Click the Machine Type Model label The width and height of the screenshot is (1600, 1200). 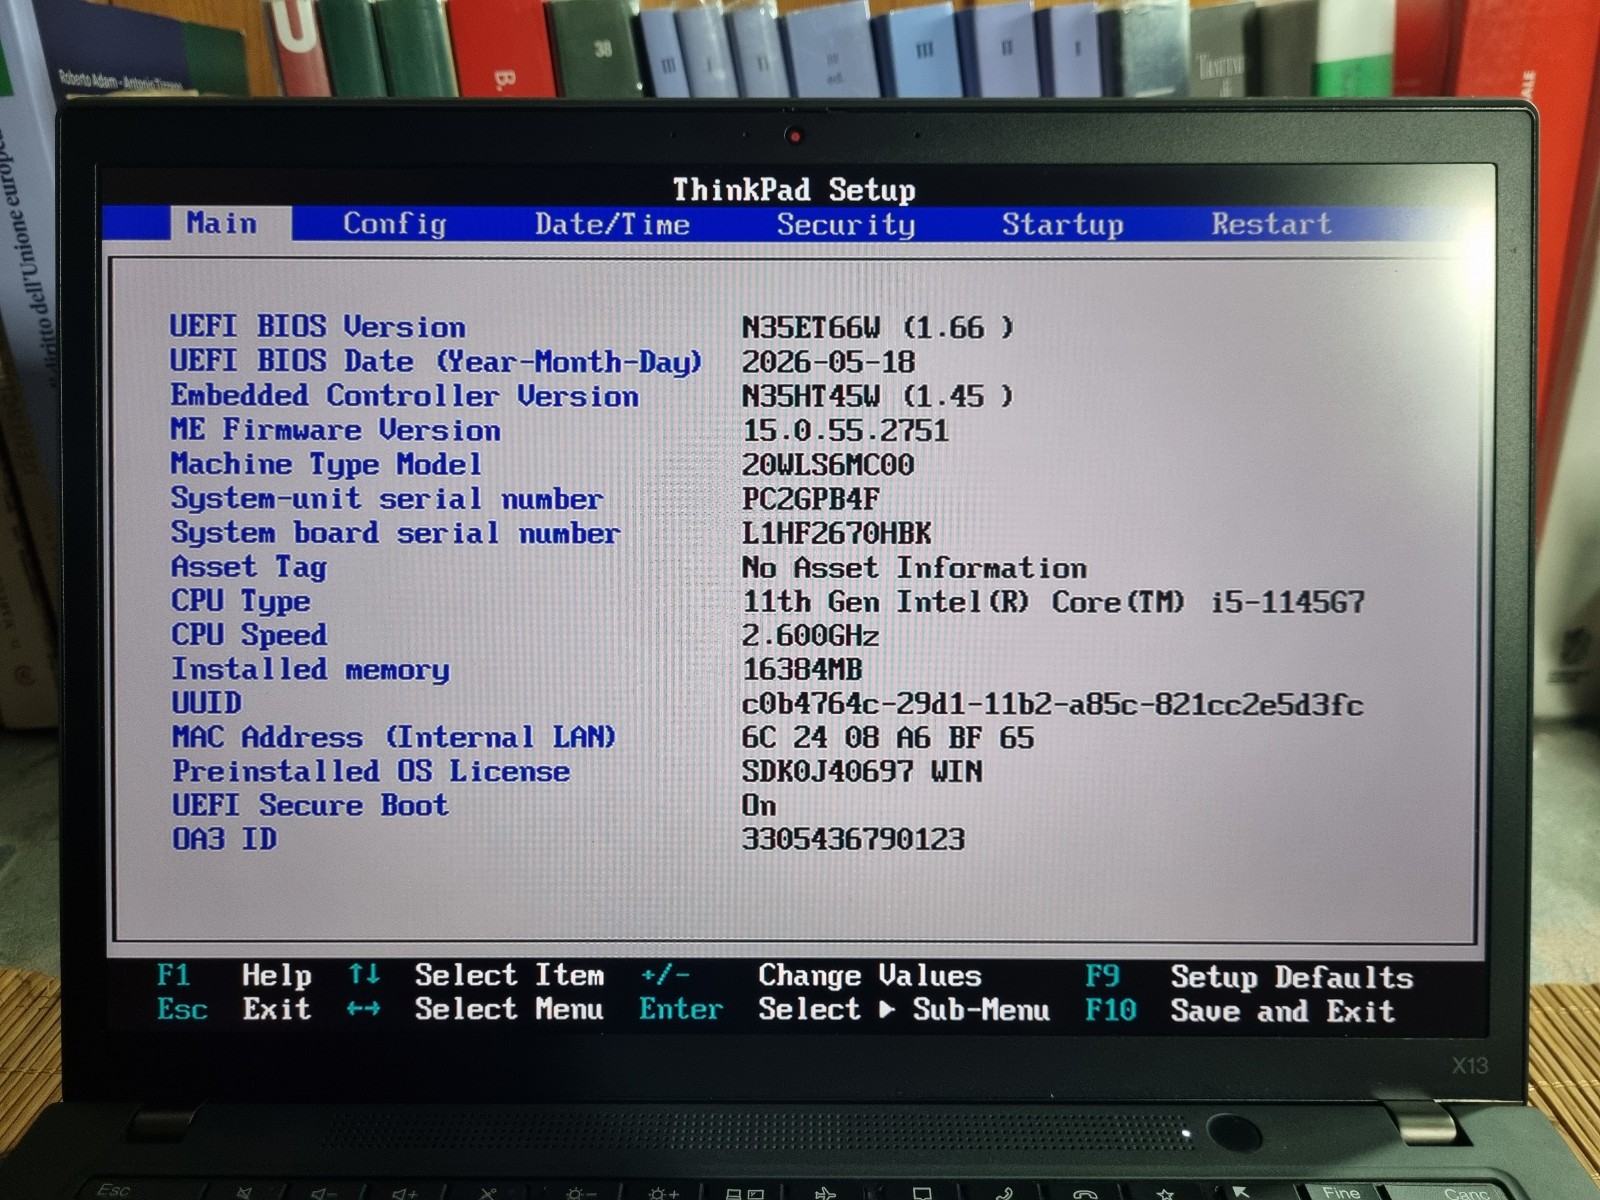pos(326,465)
